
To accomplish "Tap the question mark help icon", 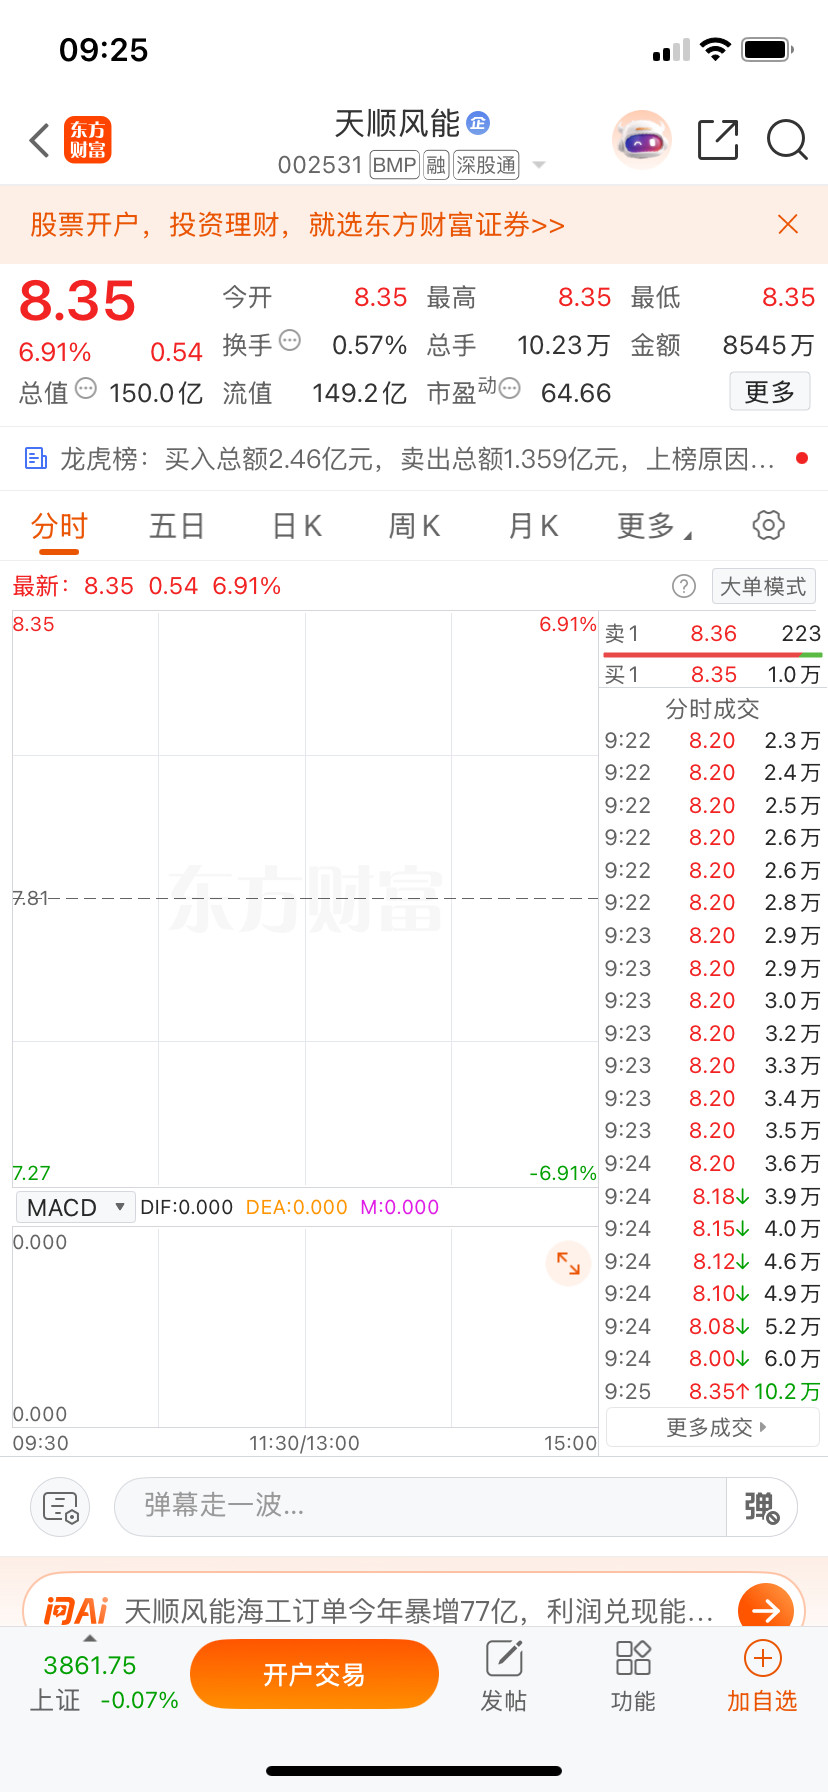I will pos(684,586).
